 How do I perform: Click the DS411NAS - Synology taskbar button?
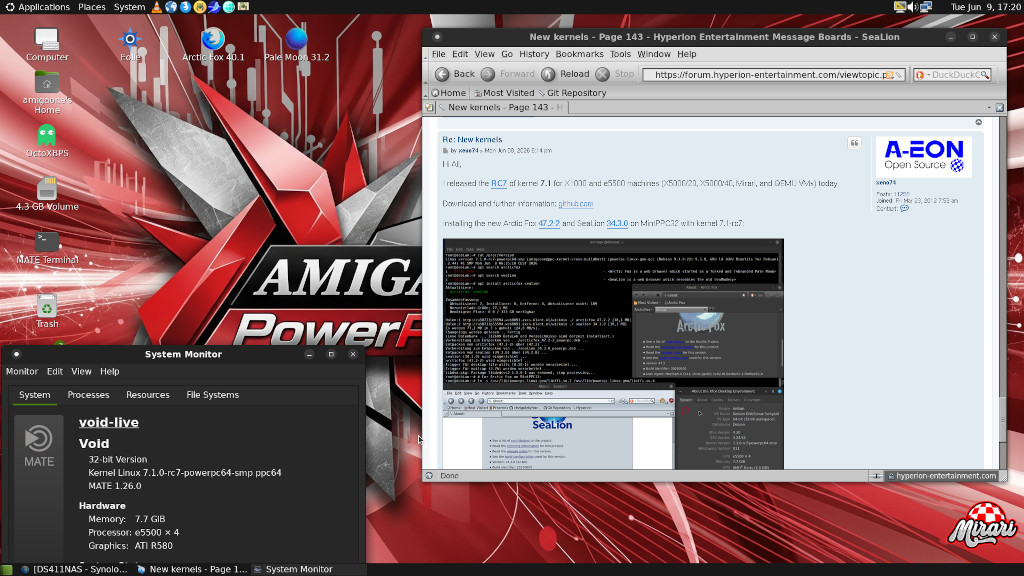(x=74, y=569)
